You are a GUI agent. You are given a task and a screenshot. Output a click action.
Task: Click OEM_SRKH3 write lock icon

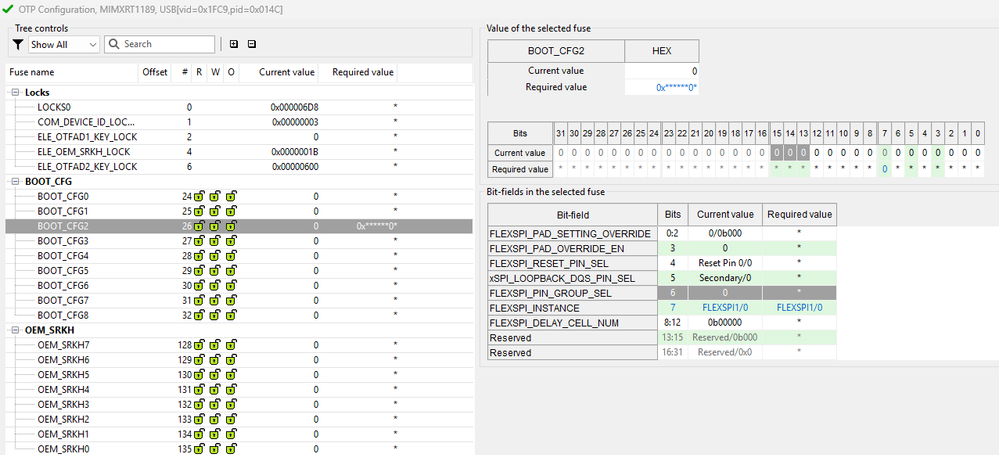215,404
